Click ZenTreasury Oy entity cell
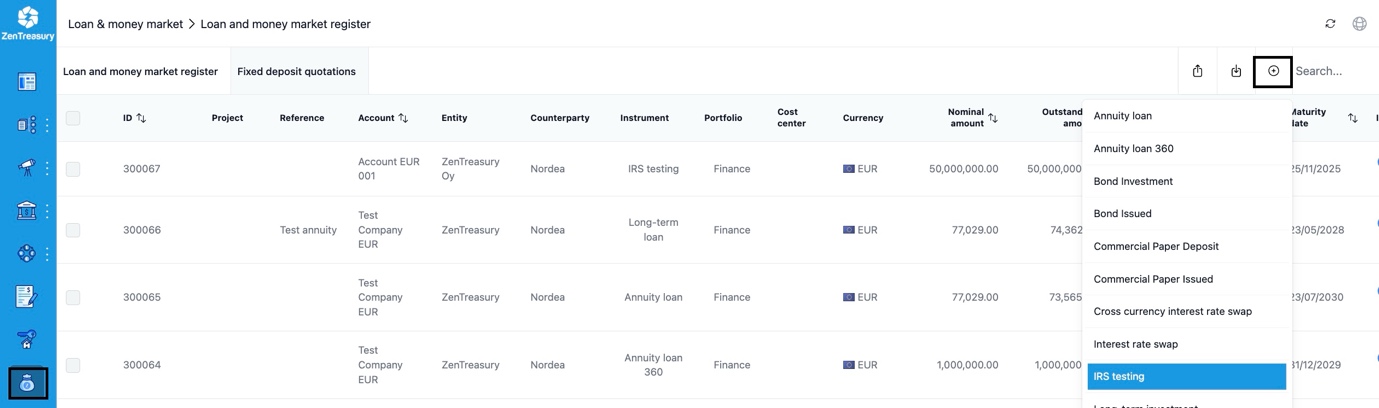This screenshot has height=408, width=1379. pyautogui.click(x=470, y=169)
